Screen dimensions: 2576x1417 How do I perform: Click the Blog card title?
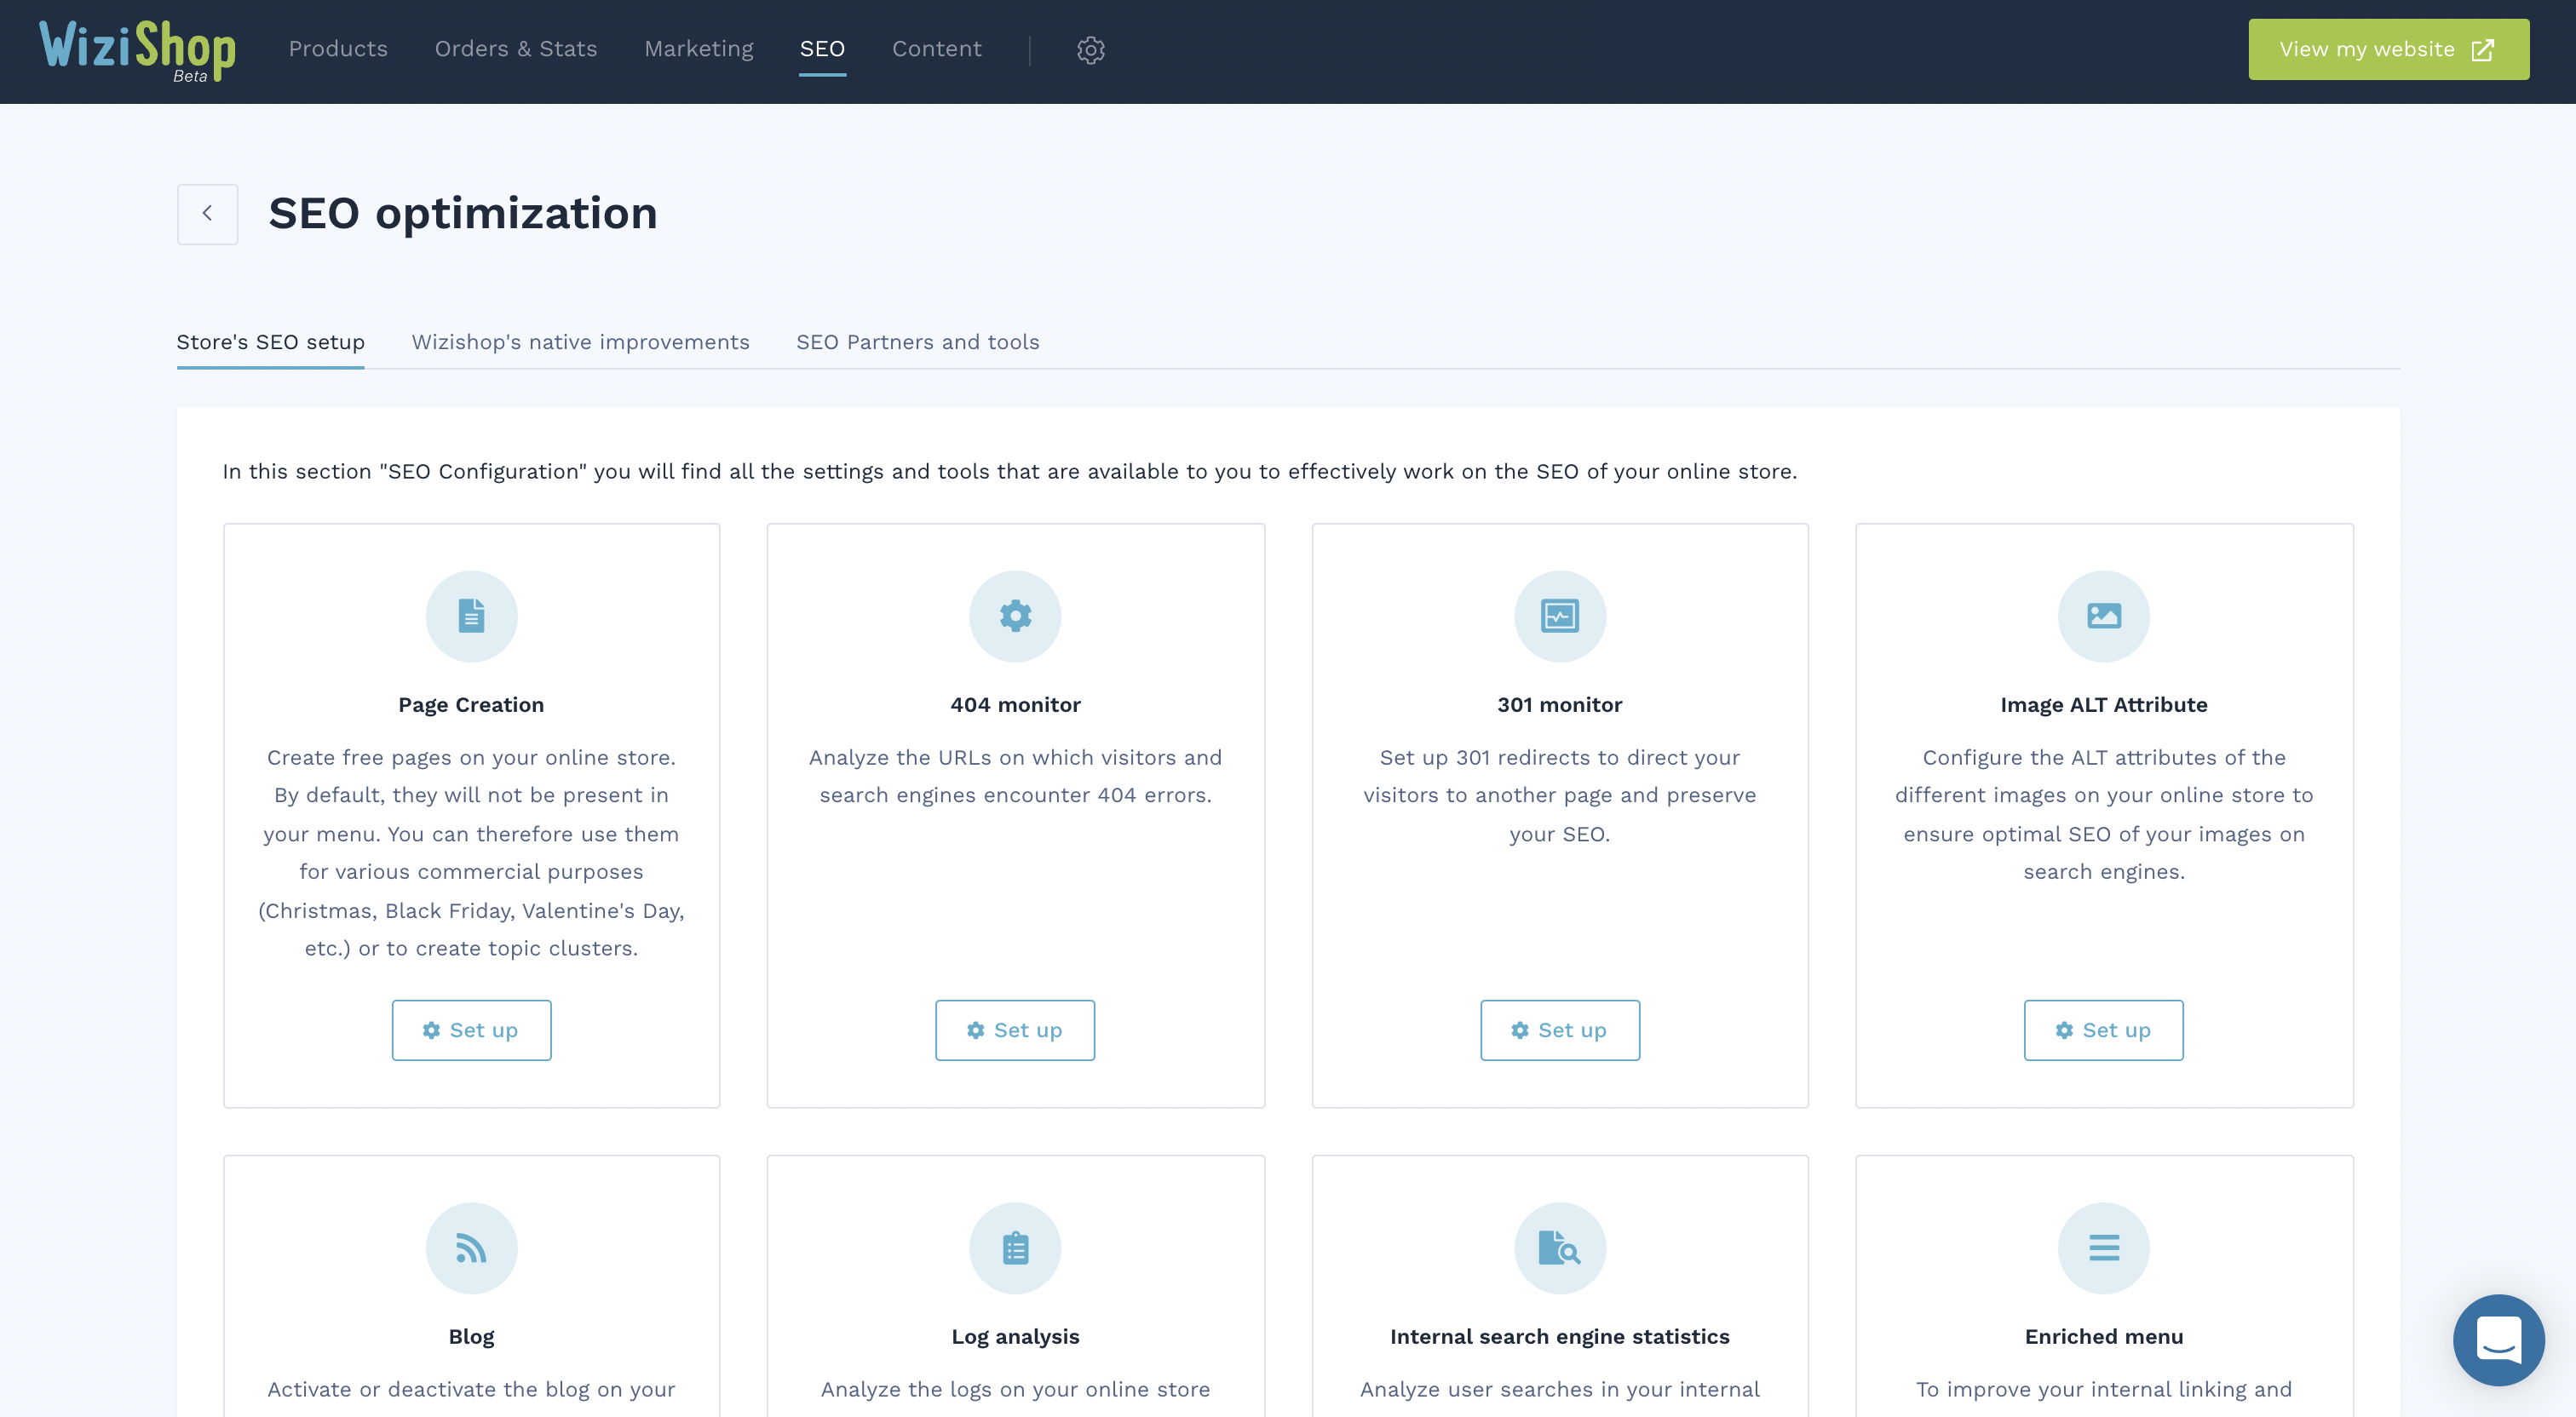coord(471,1337)
